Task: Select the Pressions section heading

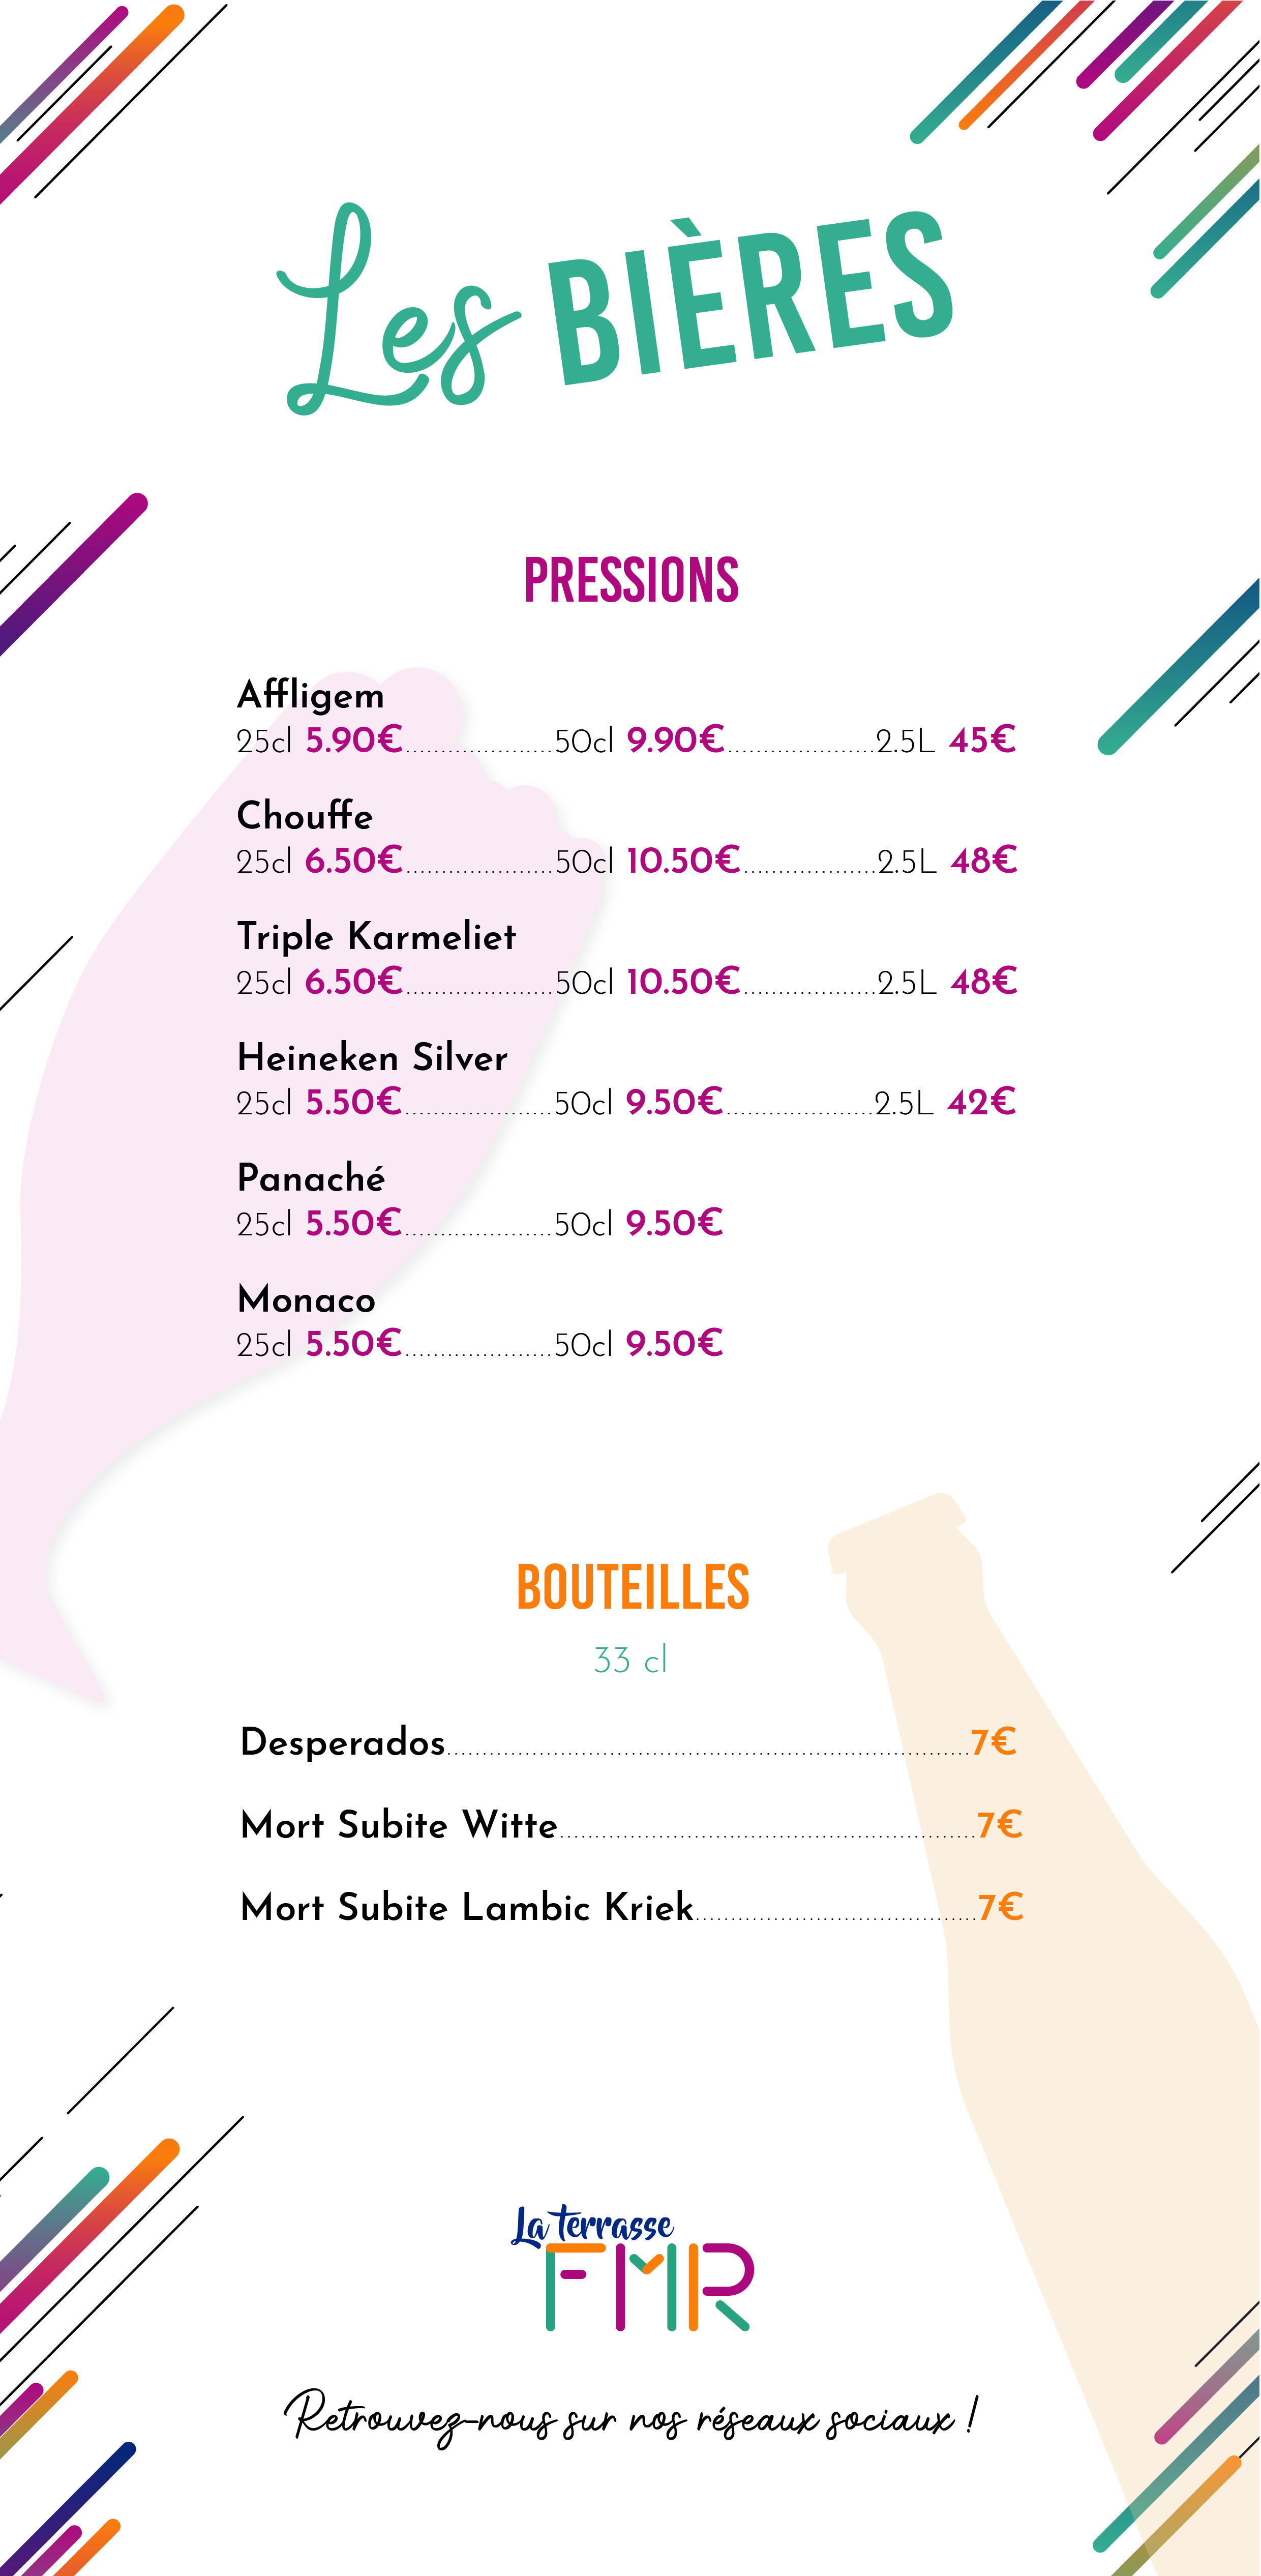Action: [x=631, y=581]
